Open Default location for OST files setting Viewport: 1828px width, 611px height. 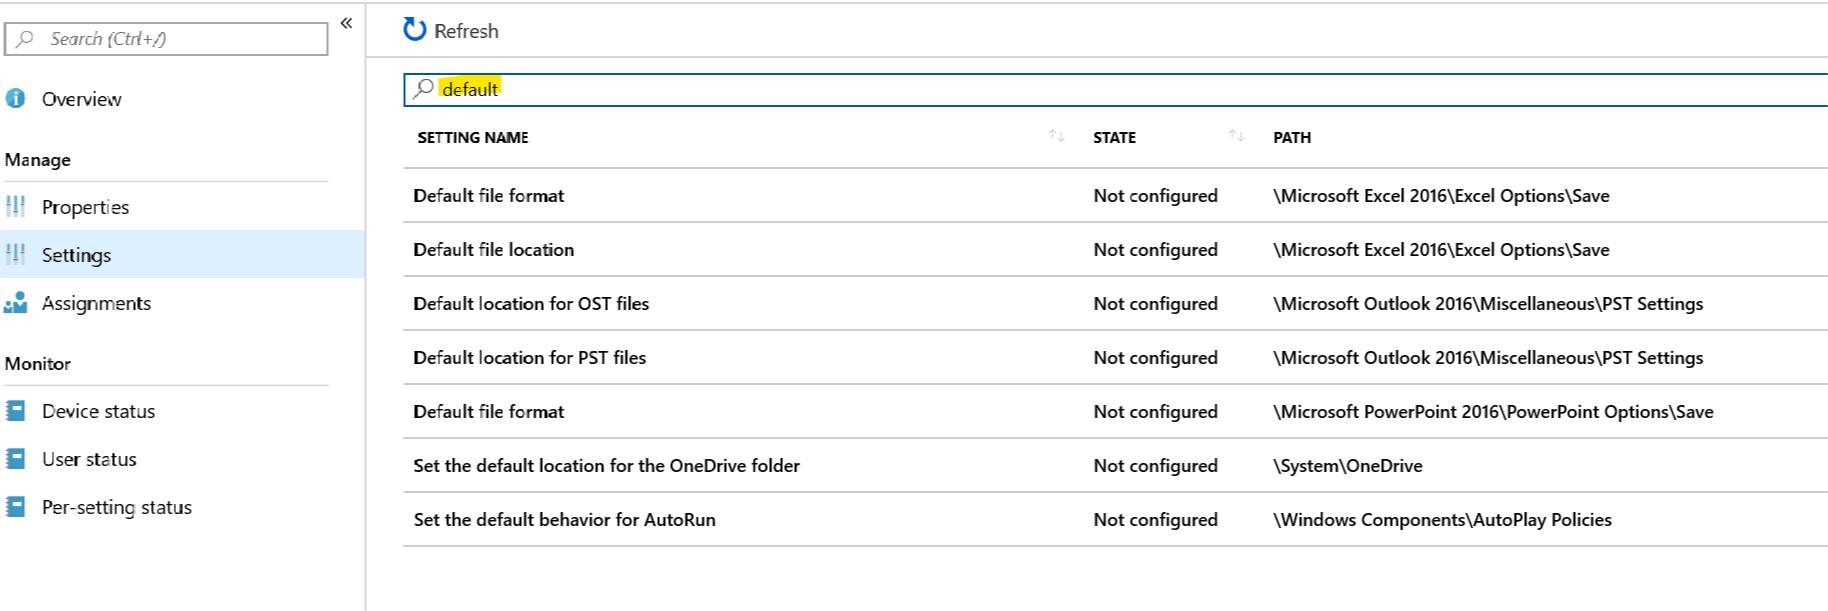tap(531, 304)
